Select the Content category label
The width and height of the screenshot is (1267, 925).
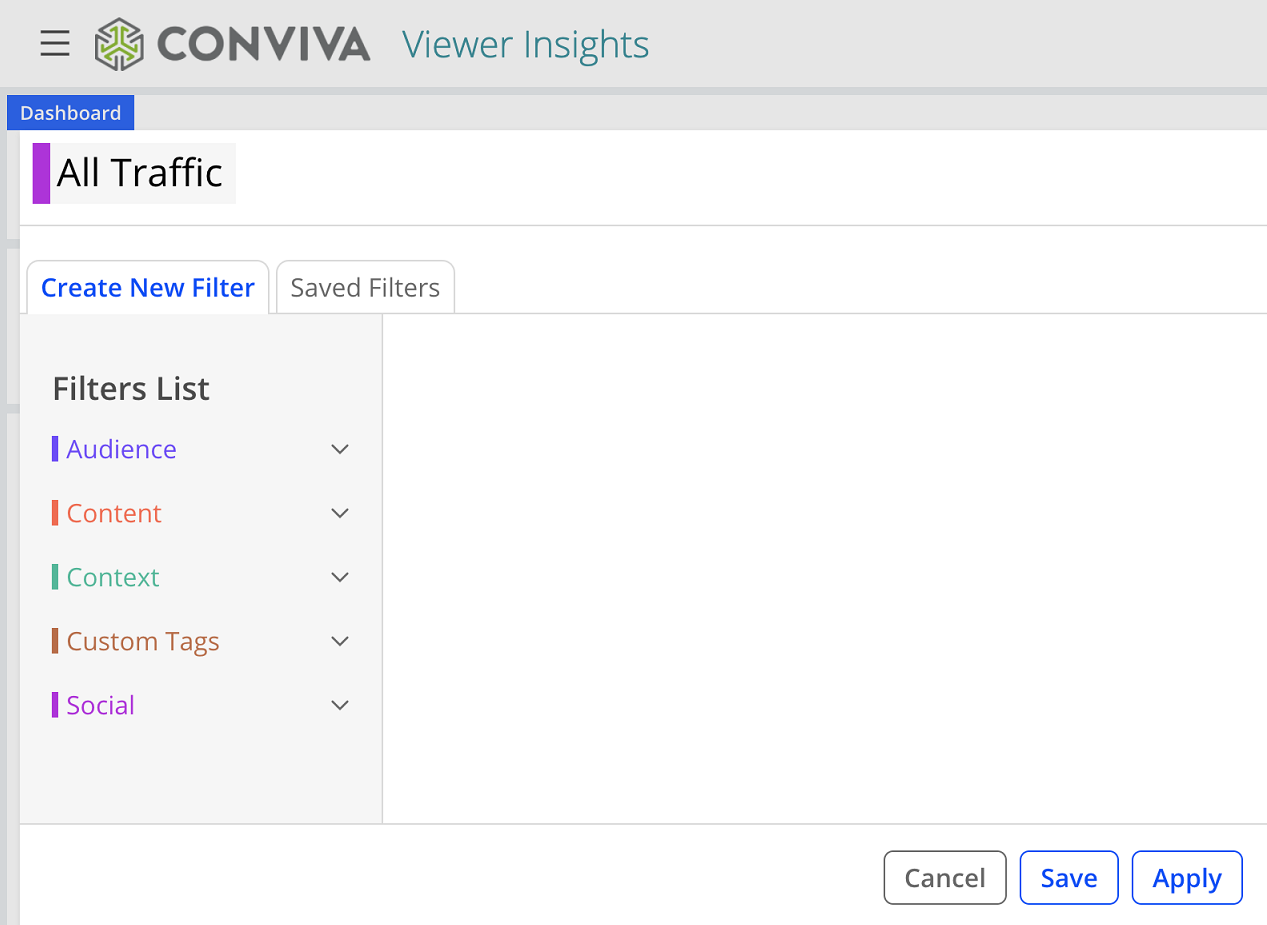[114, 513]
